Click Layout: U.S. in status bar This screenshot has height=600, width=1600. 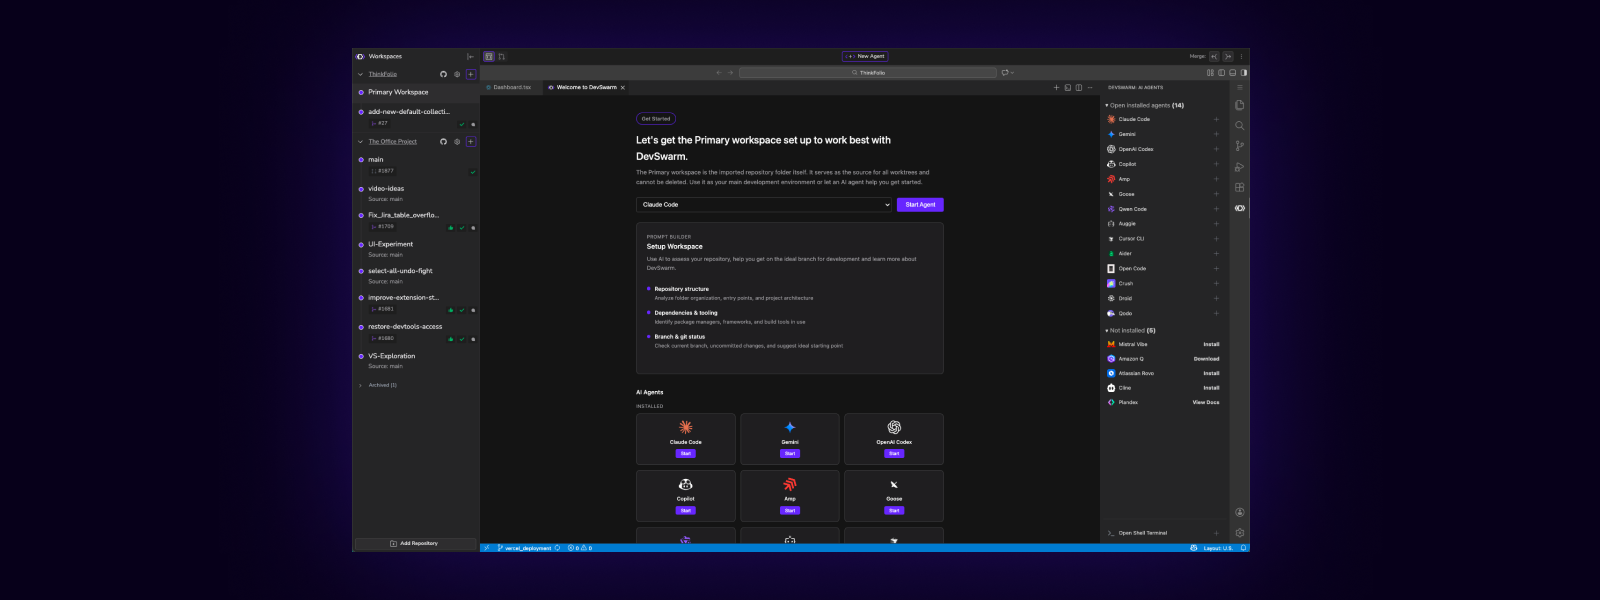(x=1217, y=548)
